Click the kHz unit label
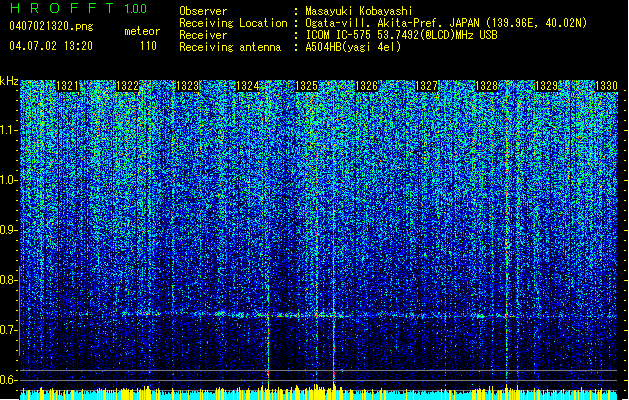The width and height of the screenshot is (629, 400). click(9, 81)
